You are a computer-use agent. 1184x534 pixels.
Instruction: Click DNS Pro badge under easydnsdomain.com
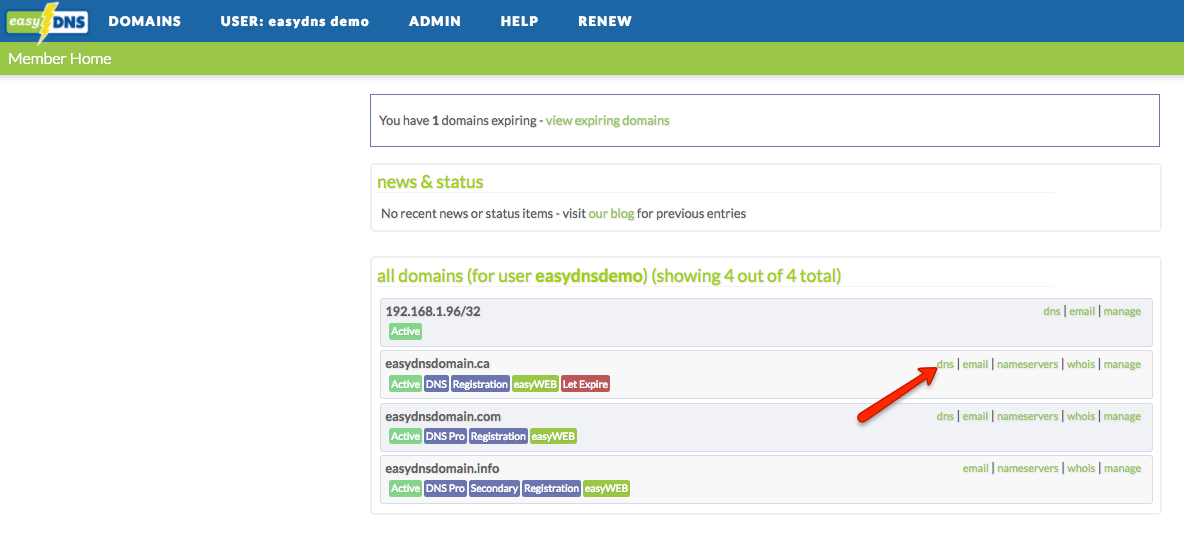click(x=446, y=437)
